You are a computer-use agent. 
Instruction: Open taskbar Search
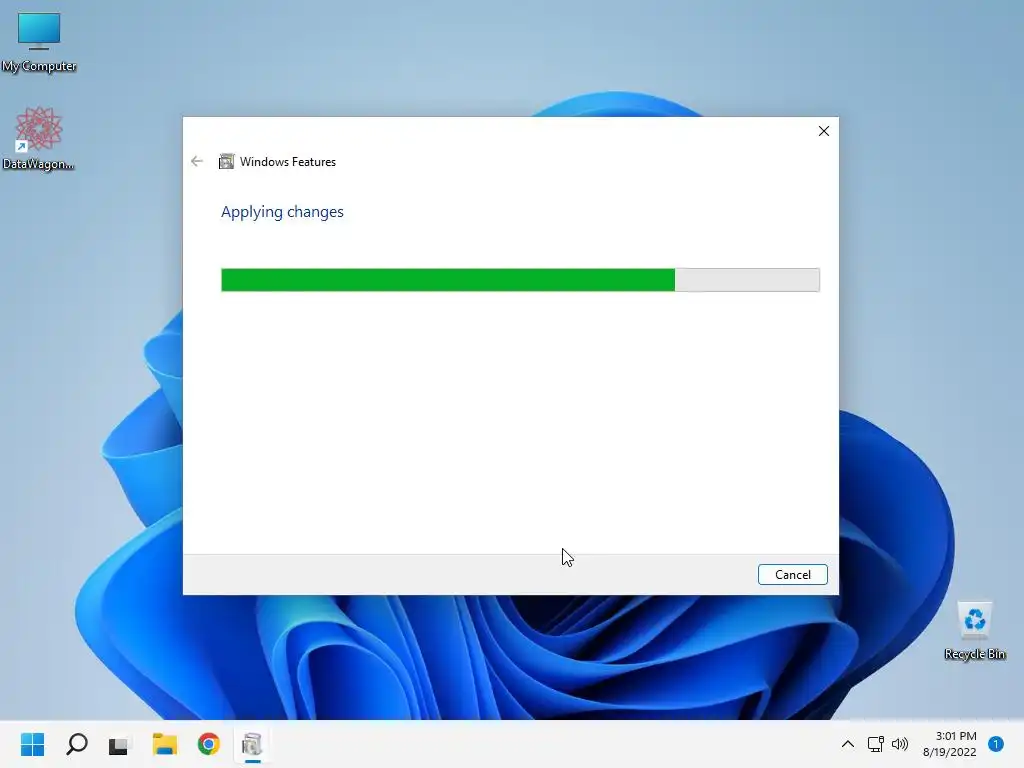[x=76, y=744]
